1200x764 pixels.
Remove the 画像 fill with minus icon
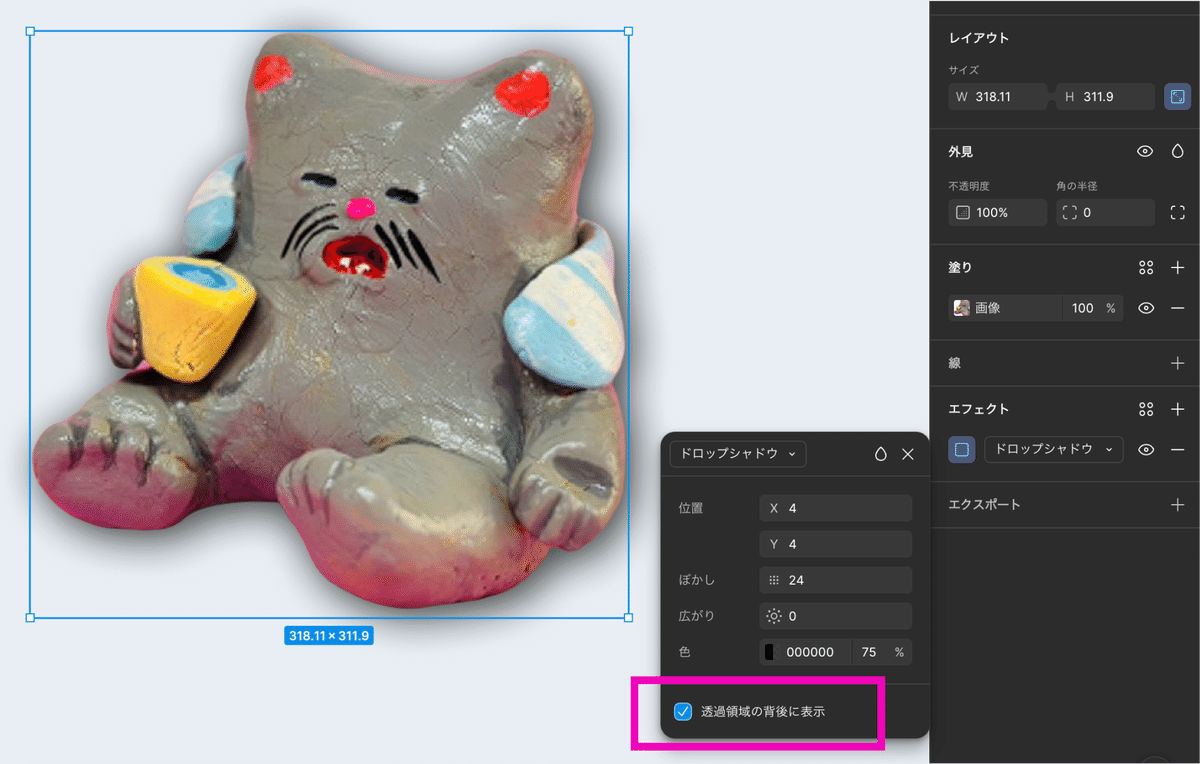click(x=1177, y=308)
